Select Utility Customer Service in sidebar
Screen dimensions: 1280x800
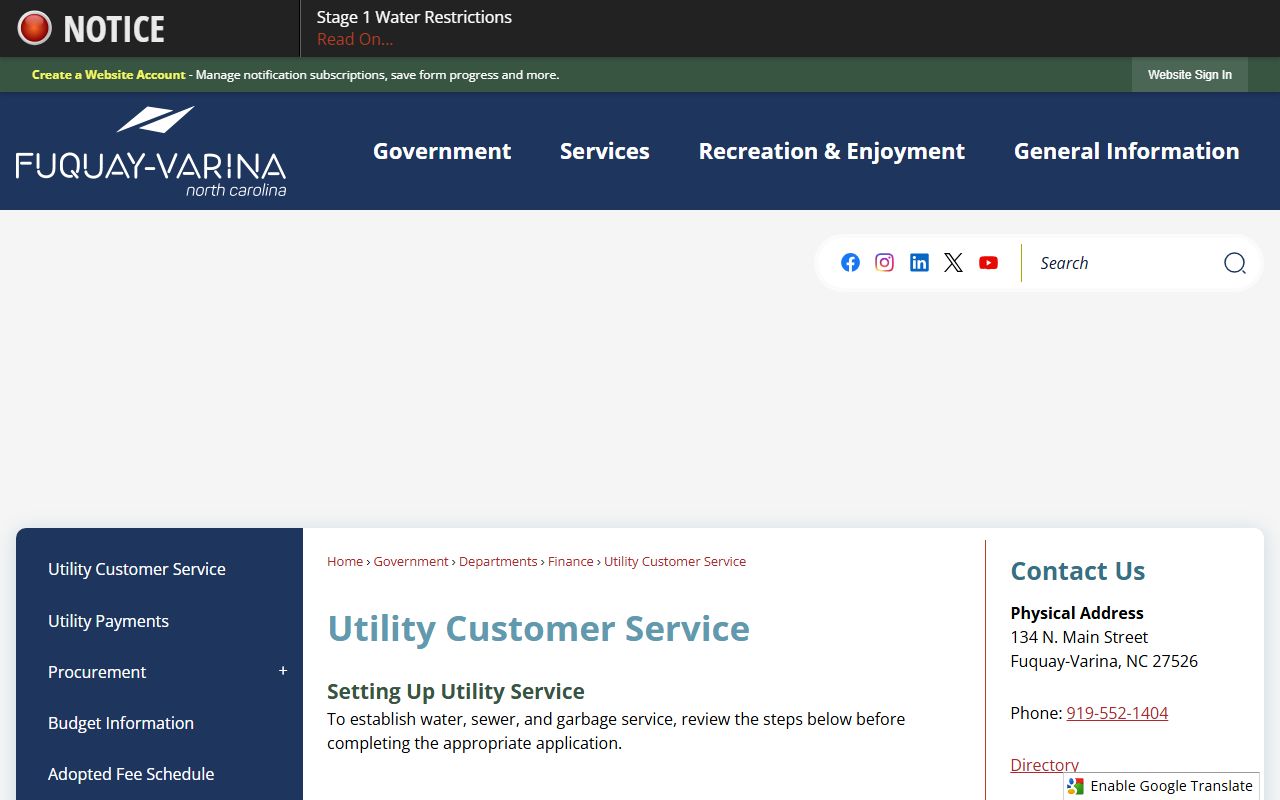137,569
